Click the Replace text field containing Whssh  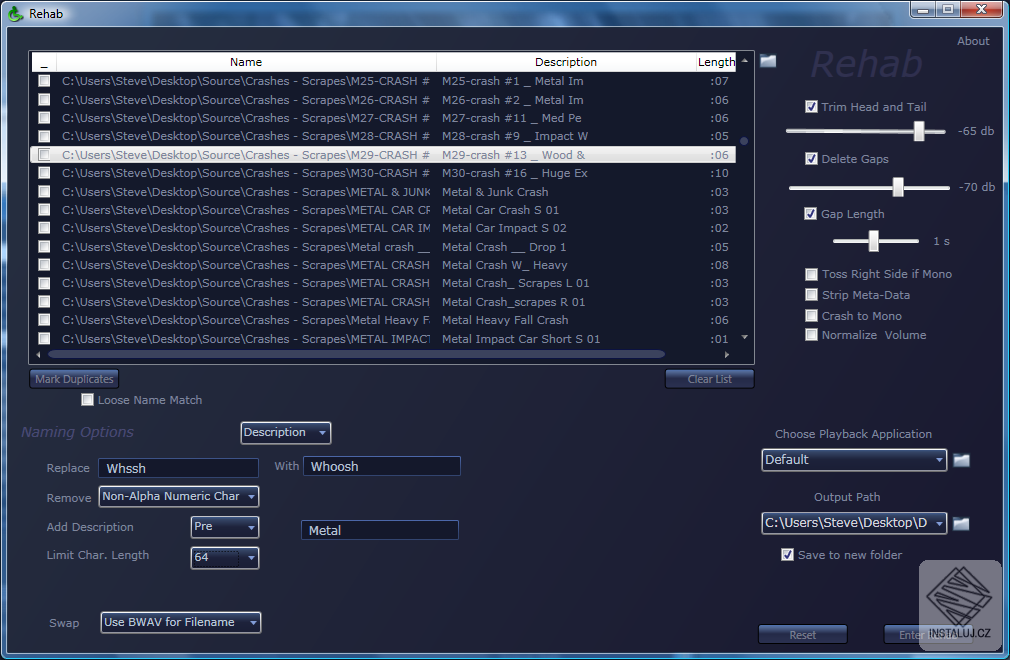(x=178, y=468)
